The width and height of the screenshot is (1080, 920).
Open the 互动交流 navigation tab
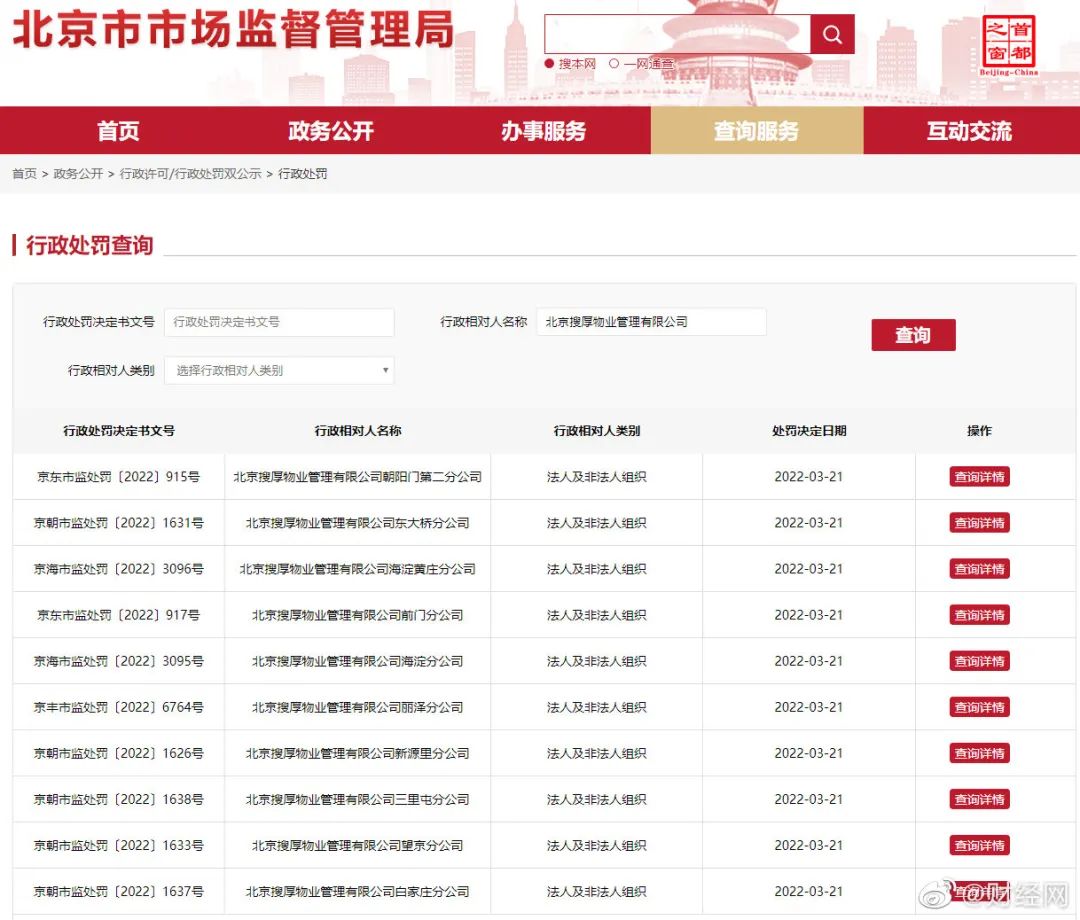coord(968,129)
